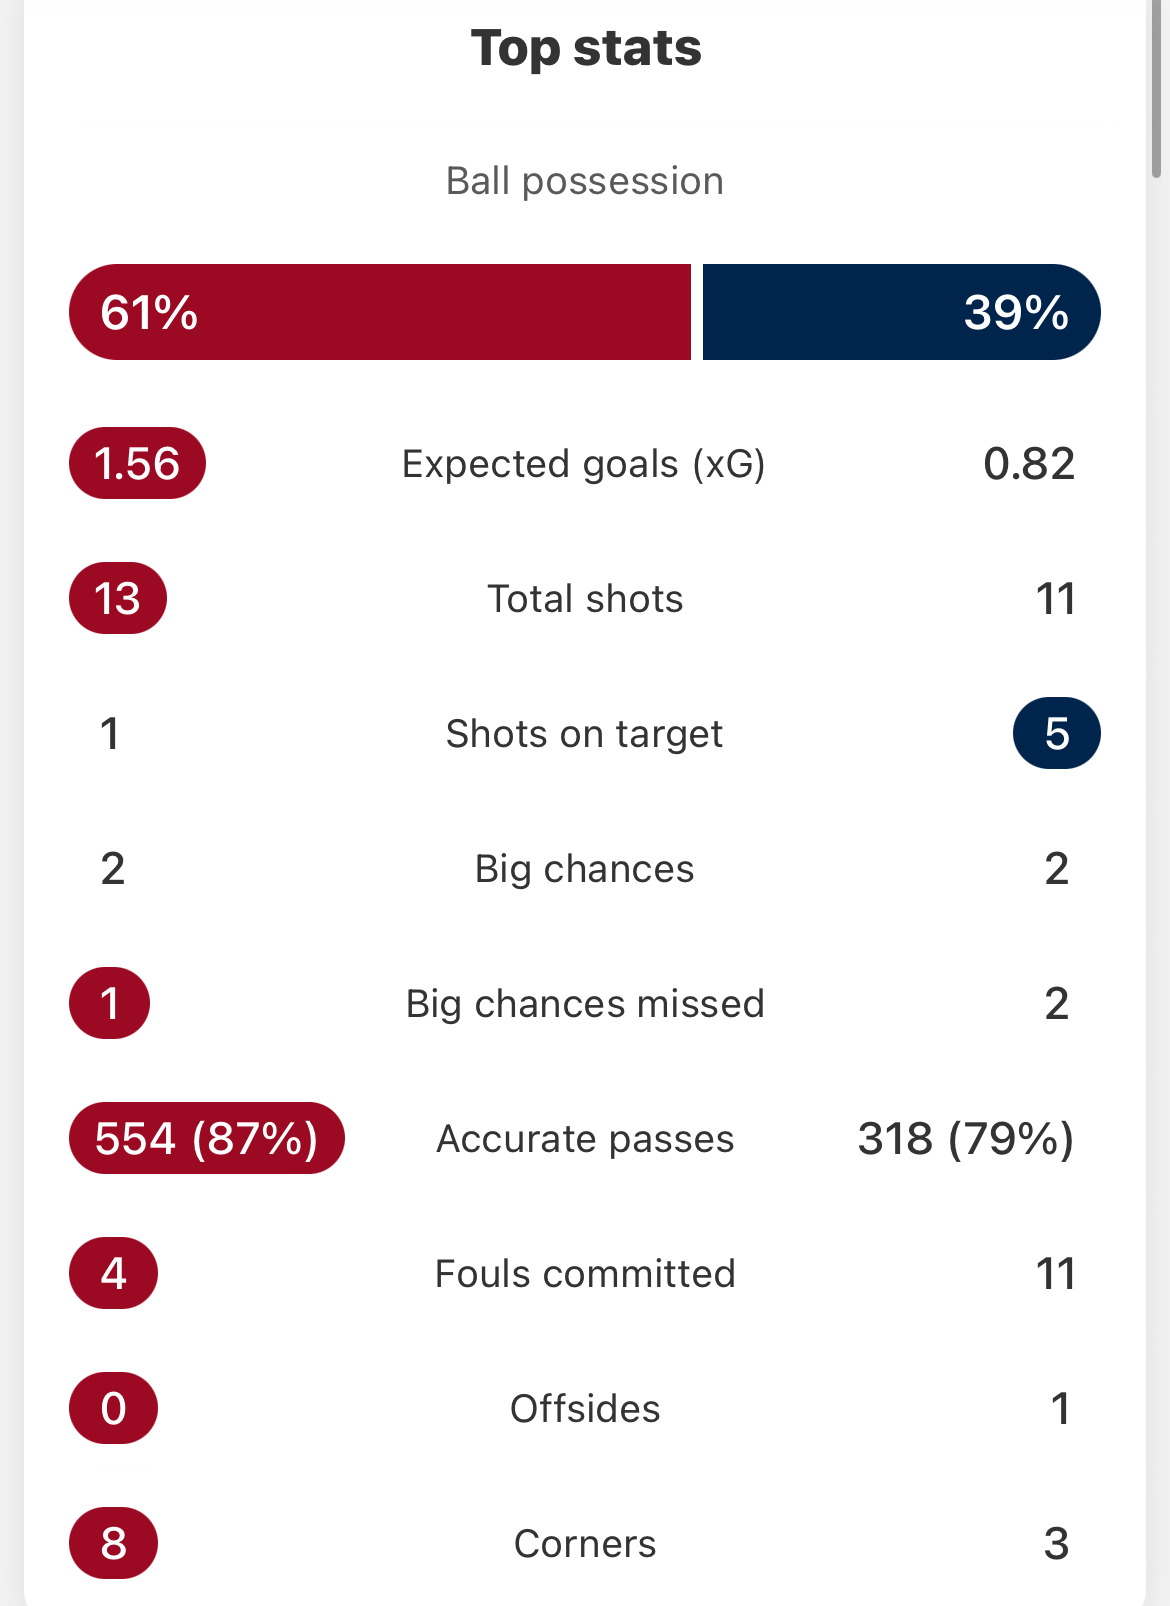Select the navy 5 shots on target badge
This screenshot has width=1170, height=1606.
[x=1057, y=733]
